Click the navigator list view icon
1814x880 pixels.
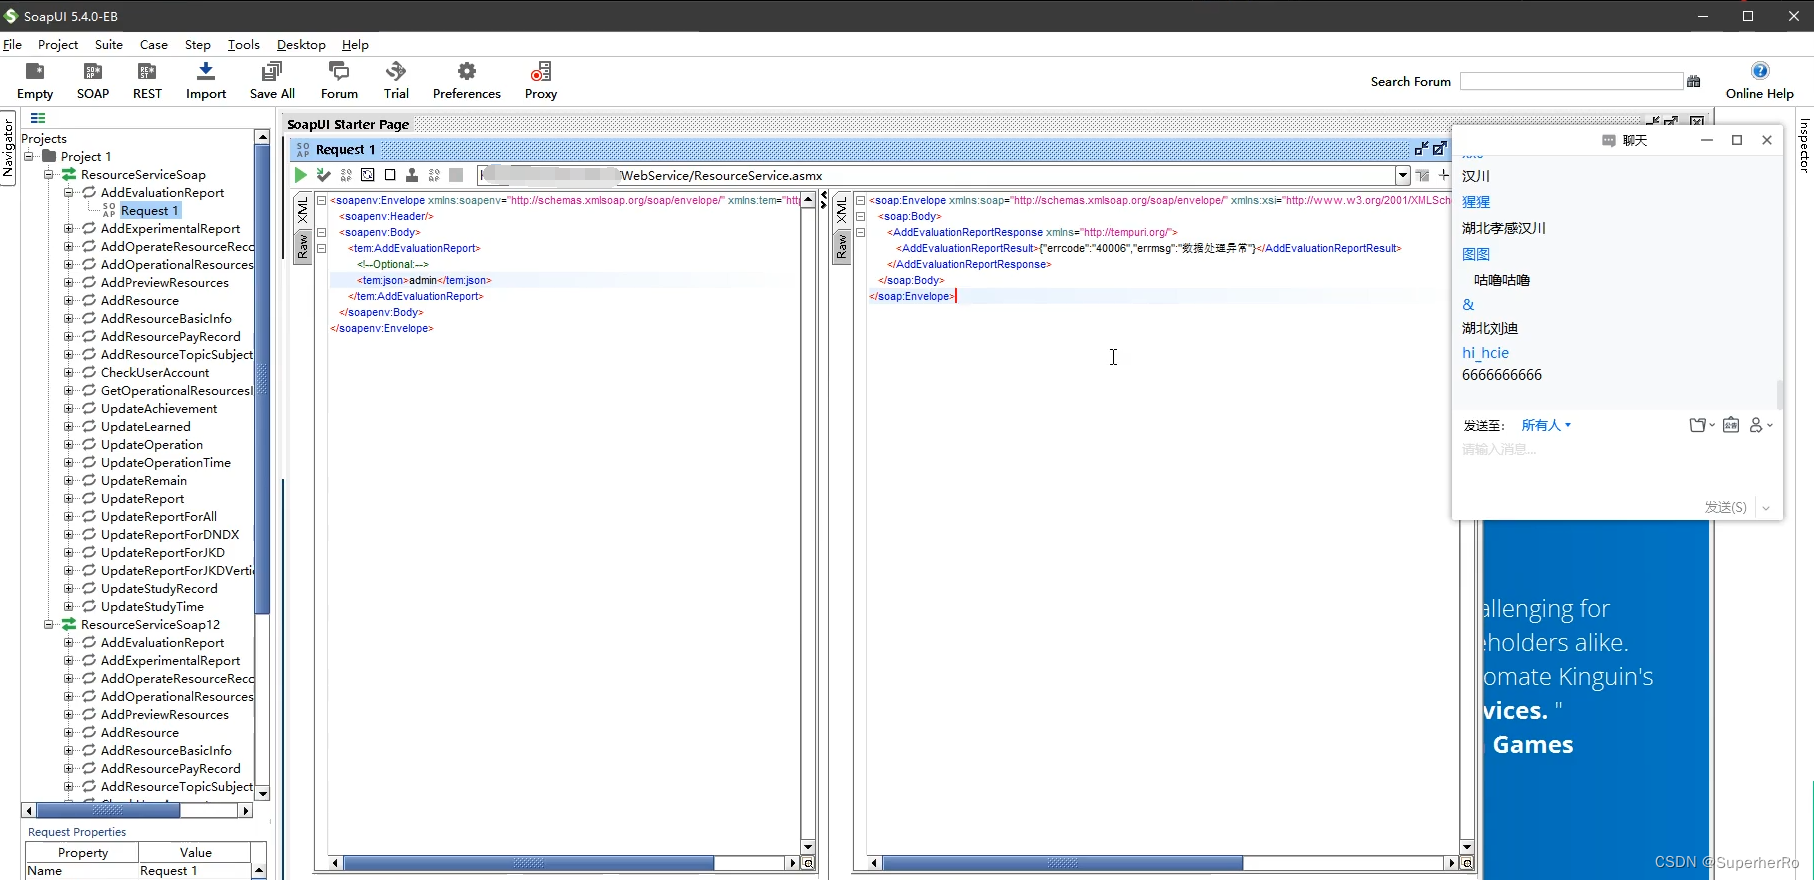38,118
